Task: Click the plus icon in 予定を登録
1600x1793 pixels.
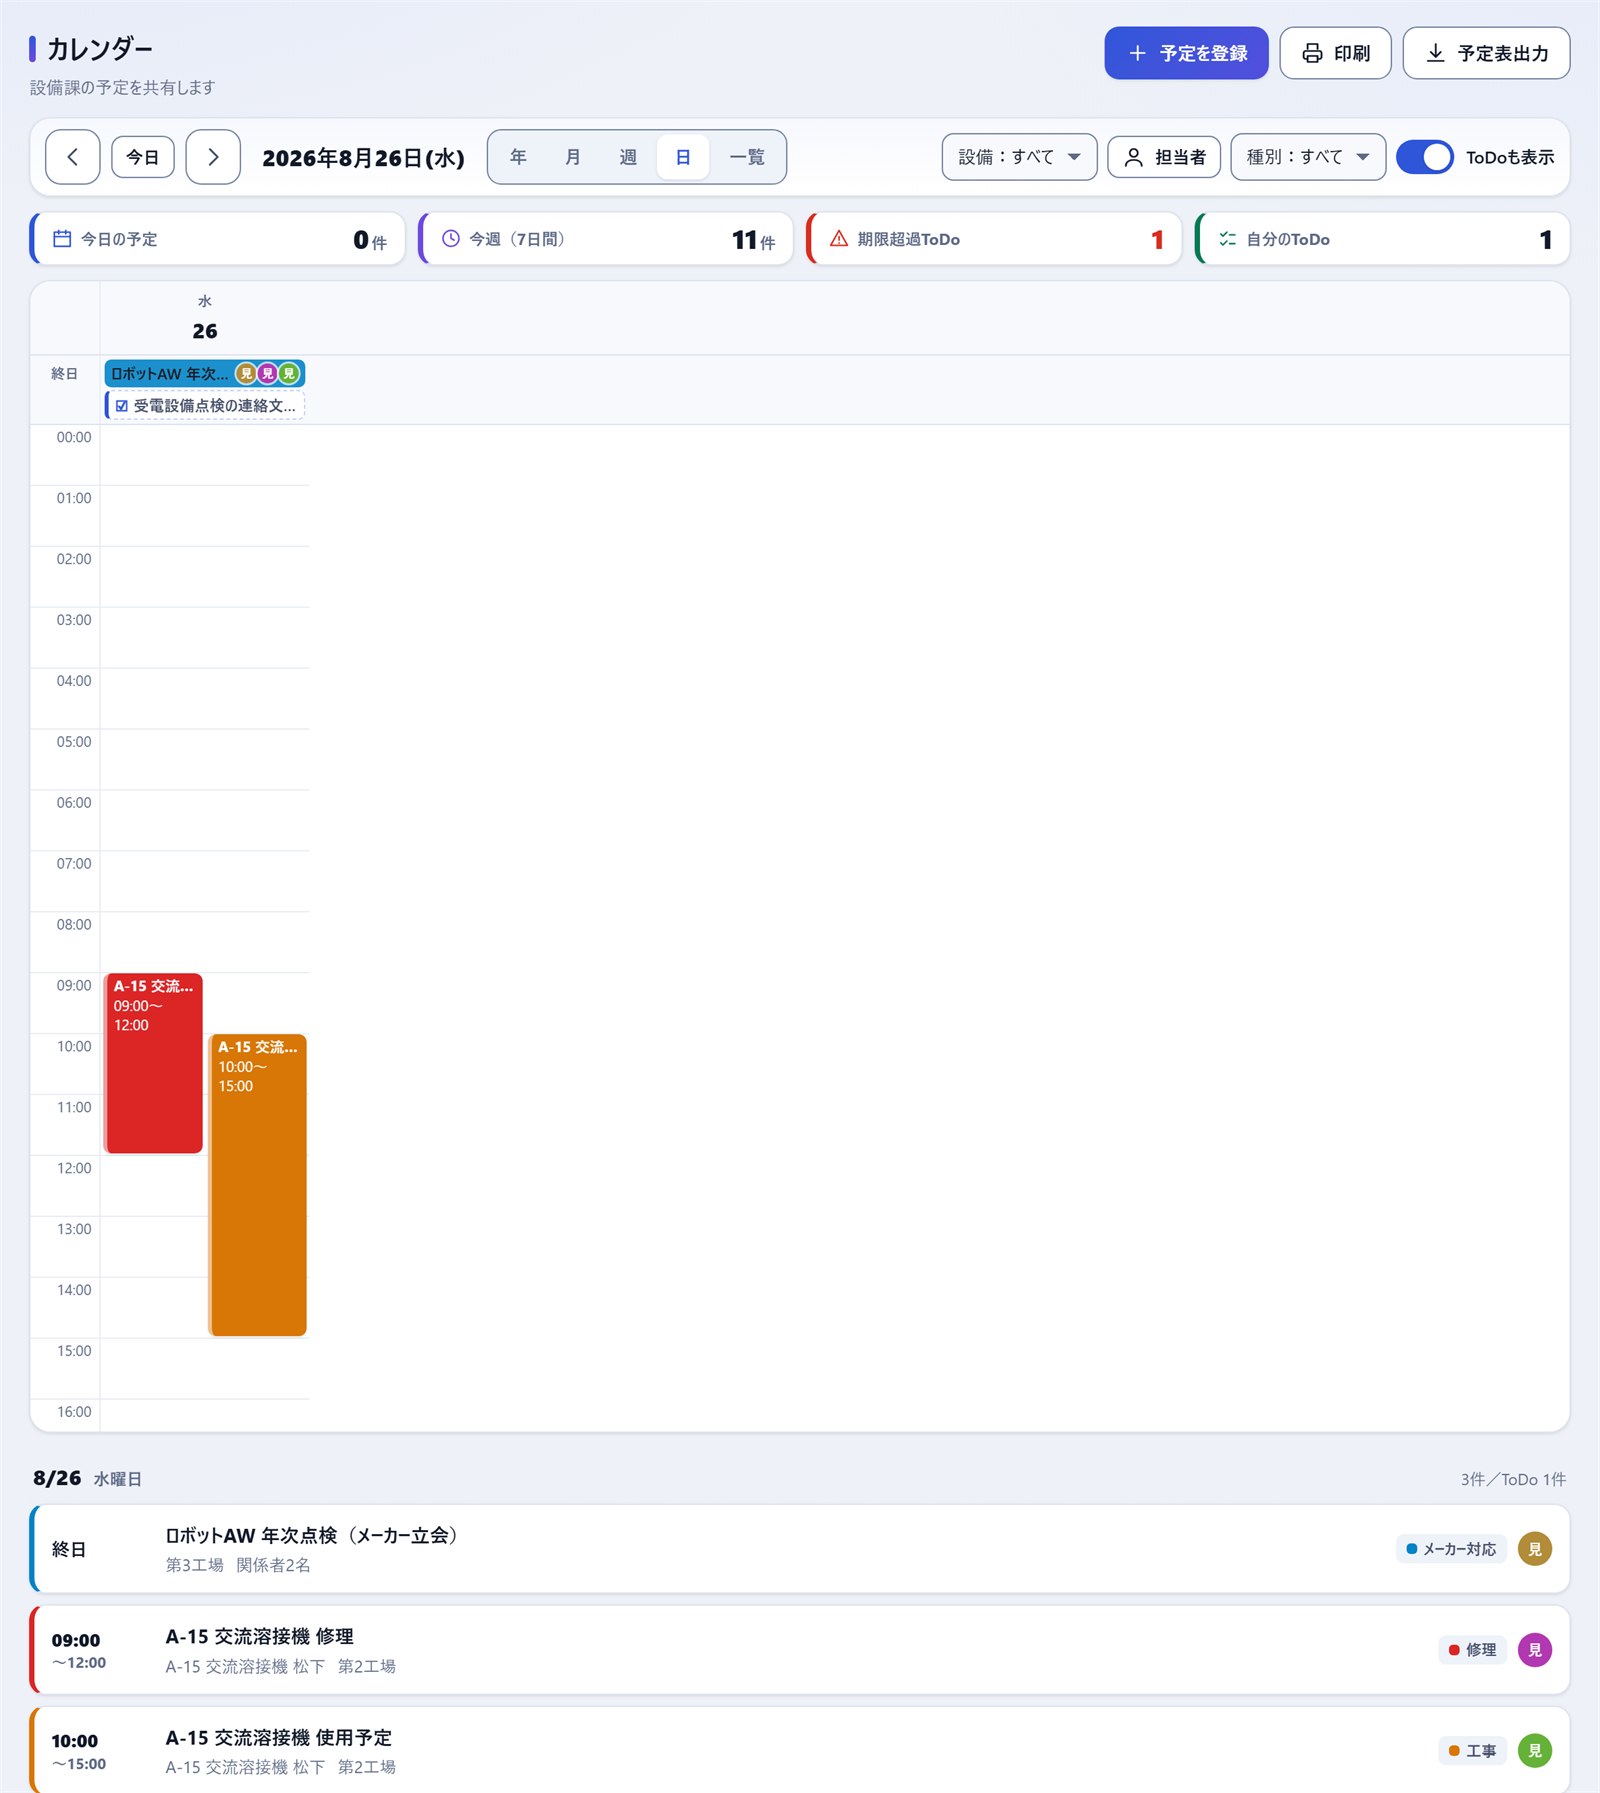Action: [1137, 53]
